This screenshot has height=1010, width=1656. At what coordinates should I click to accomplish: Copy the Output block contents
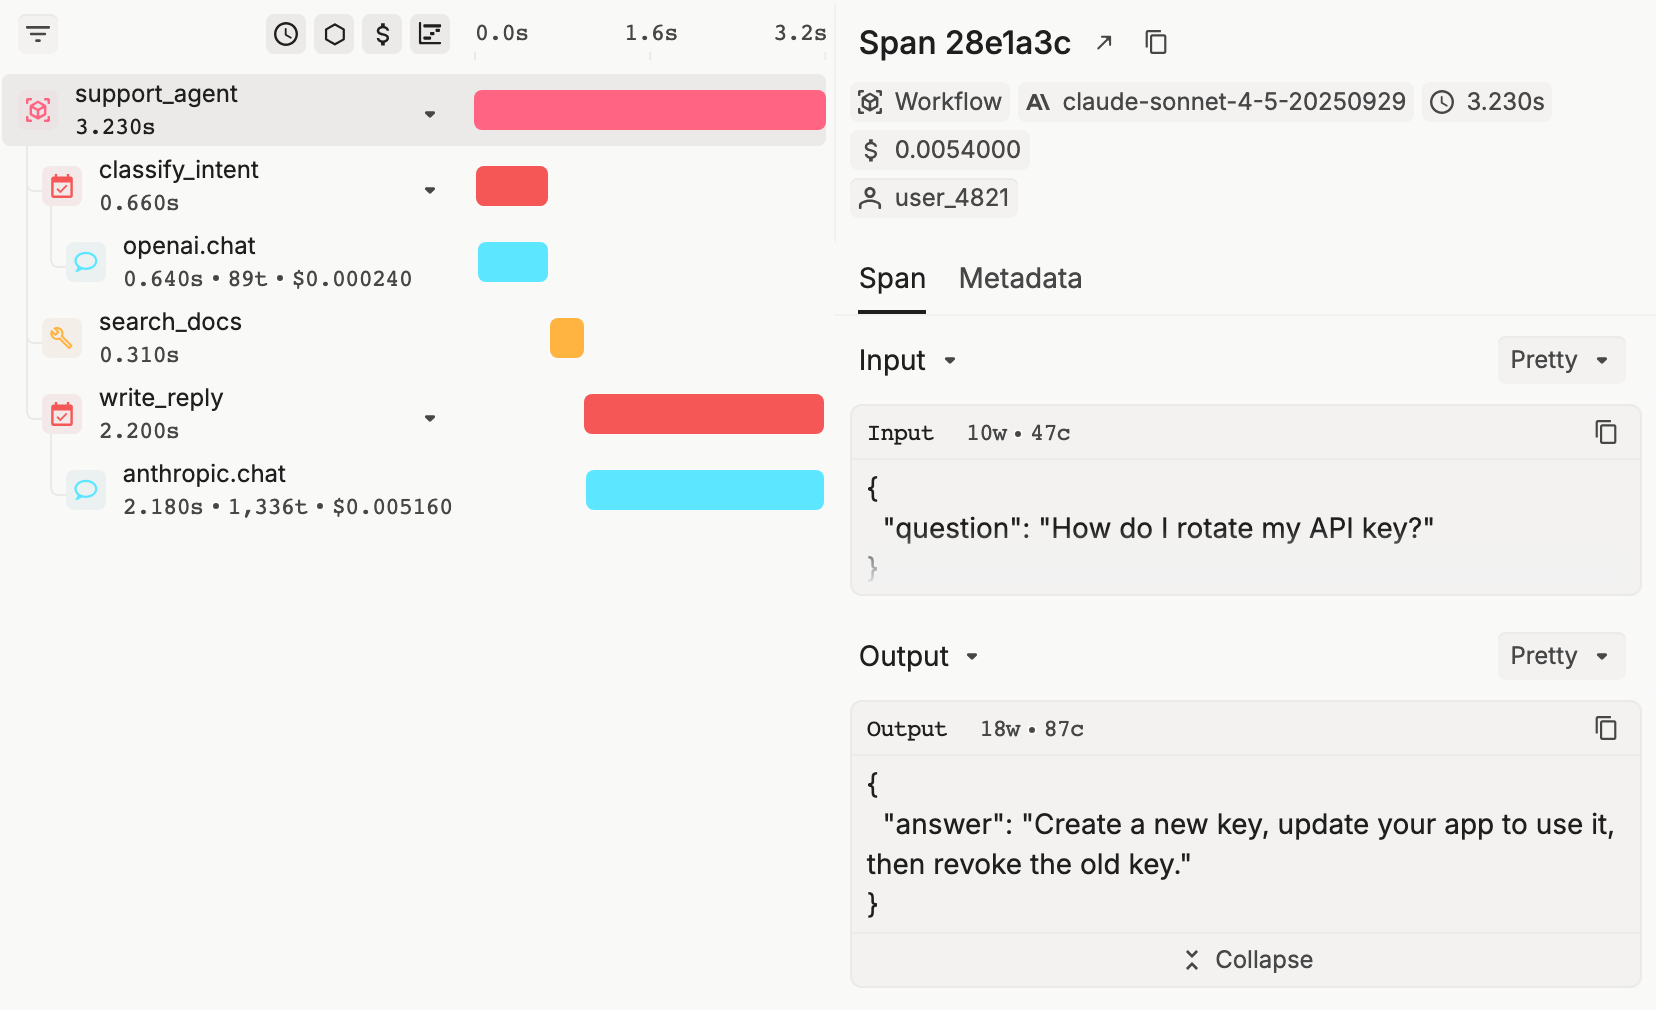pyautogui.click(x=1606, y=728)
